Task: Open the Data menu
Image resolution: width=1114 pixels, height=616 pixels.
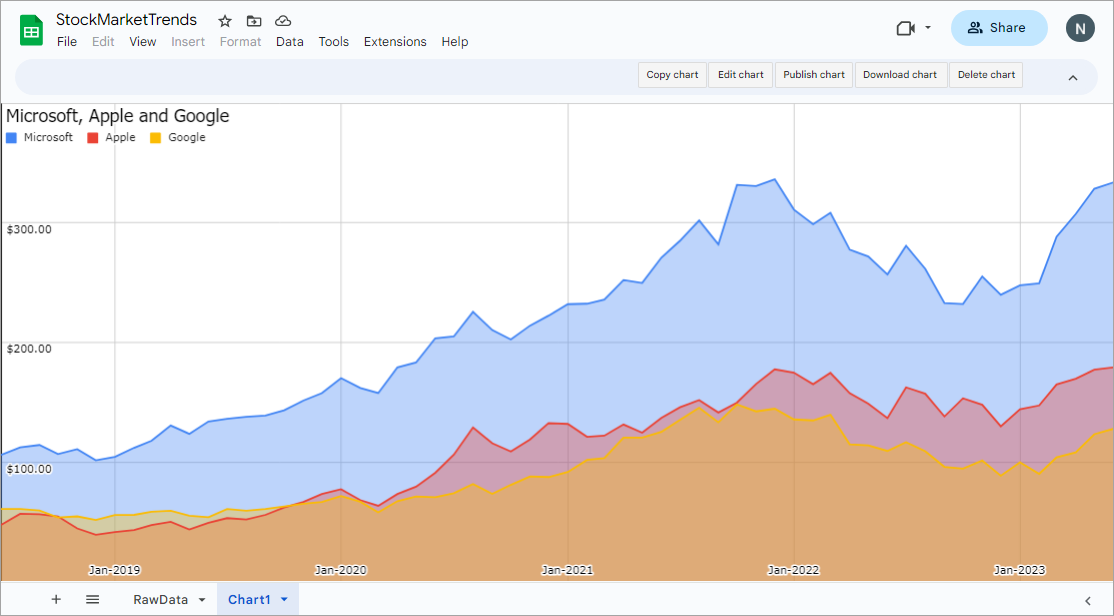Action: point(290,42)
